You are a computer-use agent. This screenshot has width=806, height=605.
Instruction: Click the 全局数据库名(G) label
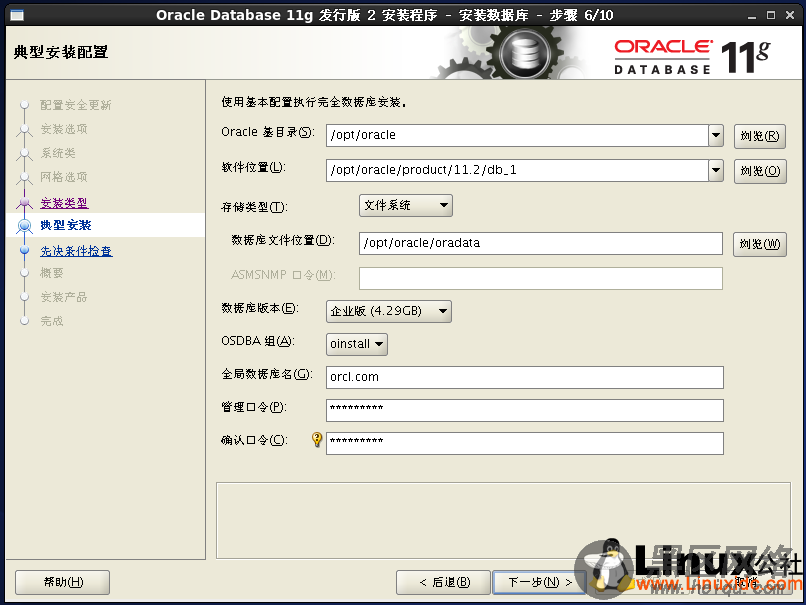click(266, 374)
